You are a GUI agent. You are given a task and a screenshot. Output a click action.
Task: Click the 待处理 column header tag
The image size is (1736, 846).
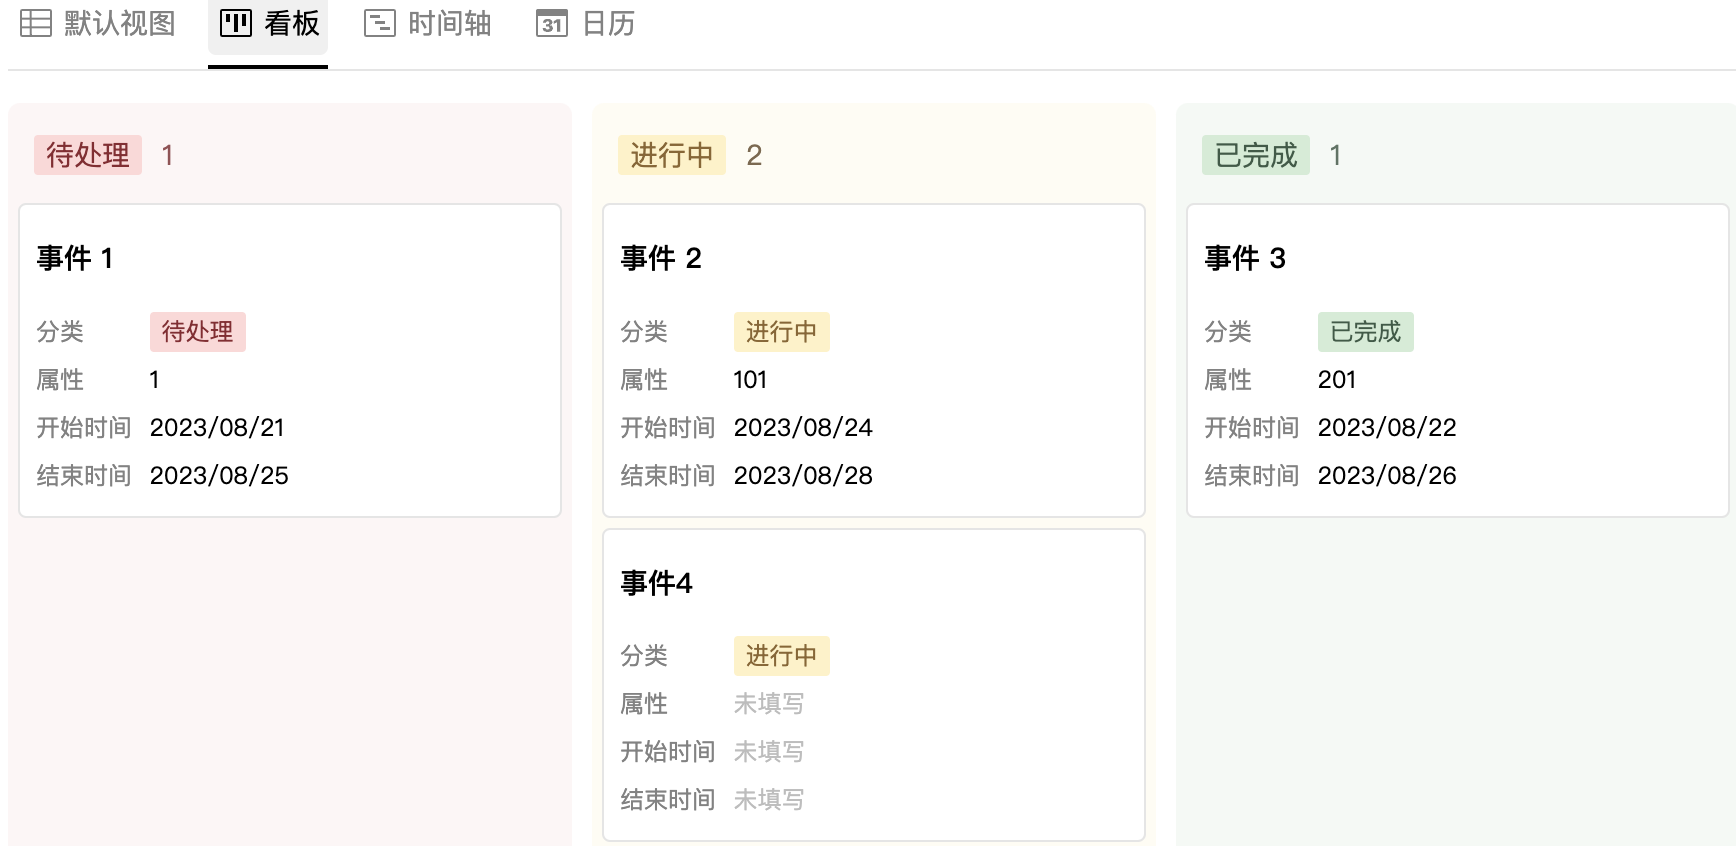pyautogui.click(x=88, y=155)
